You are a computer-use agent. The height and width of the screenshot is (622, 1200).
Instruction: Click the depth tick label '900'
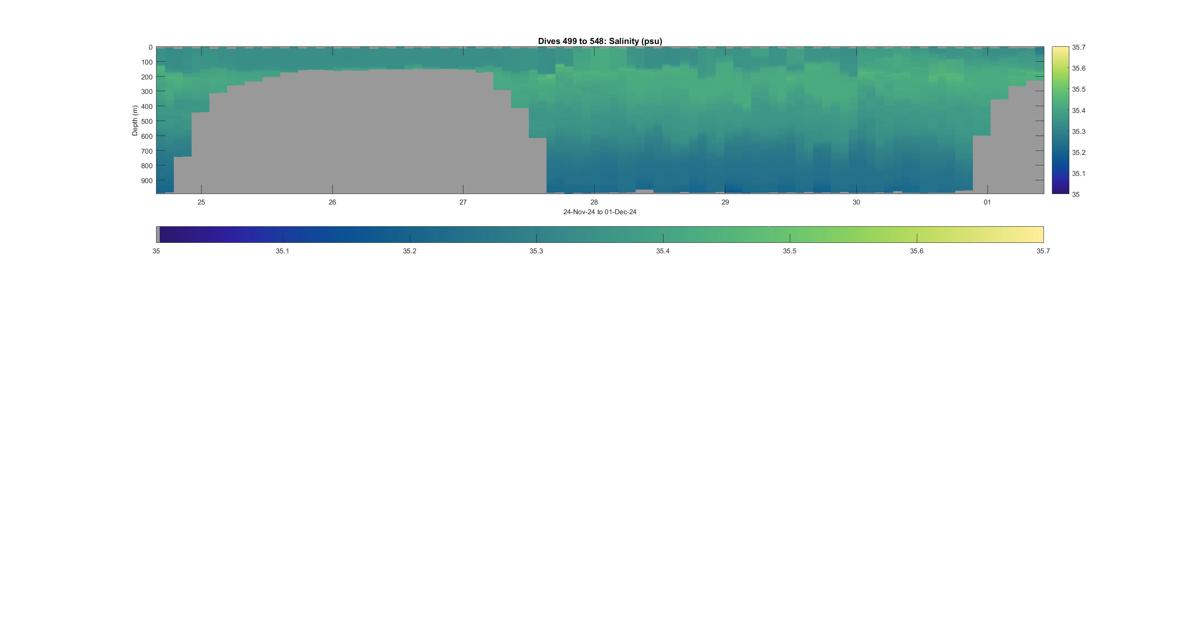coord(147,181)
